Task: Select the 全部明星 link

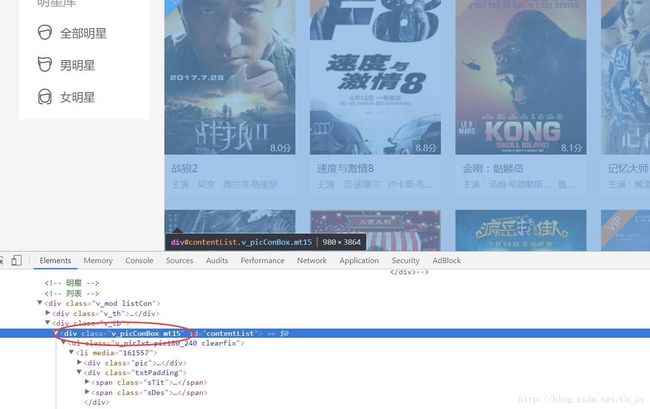Action: [83, 33]
